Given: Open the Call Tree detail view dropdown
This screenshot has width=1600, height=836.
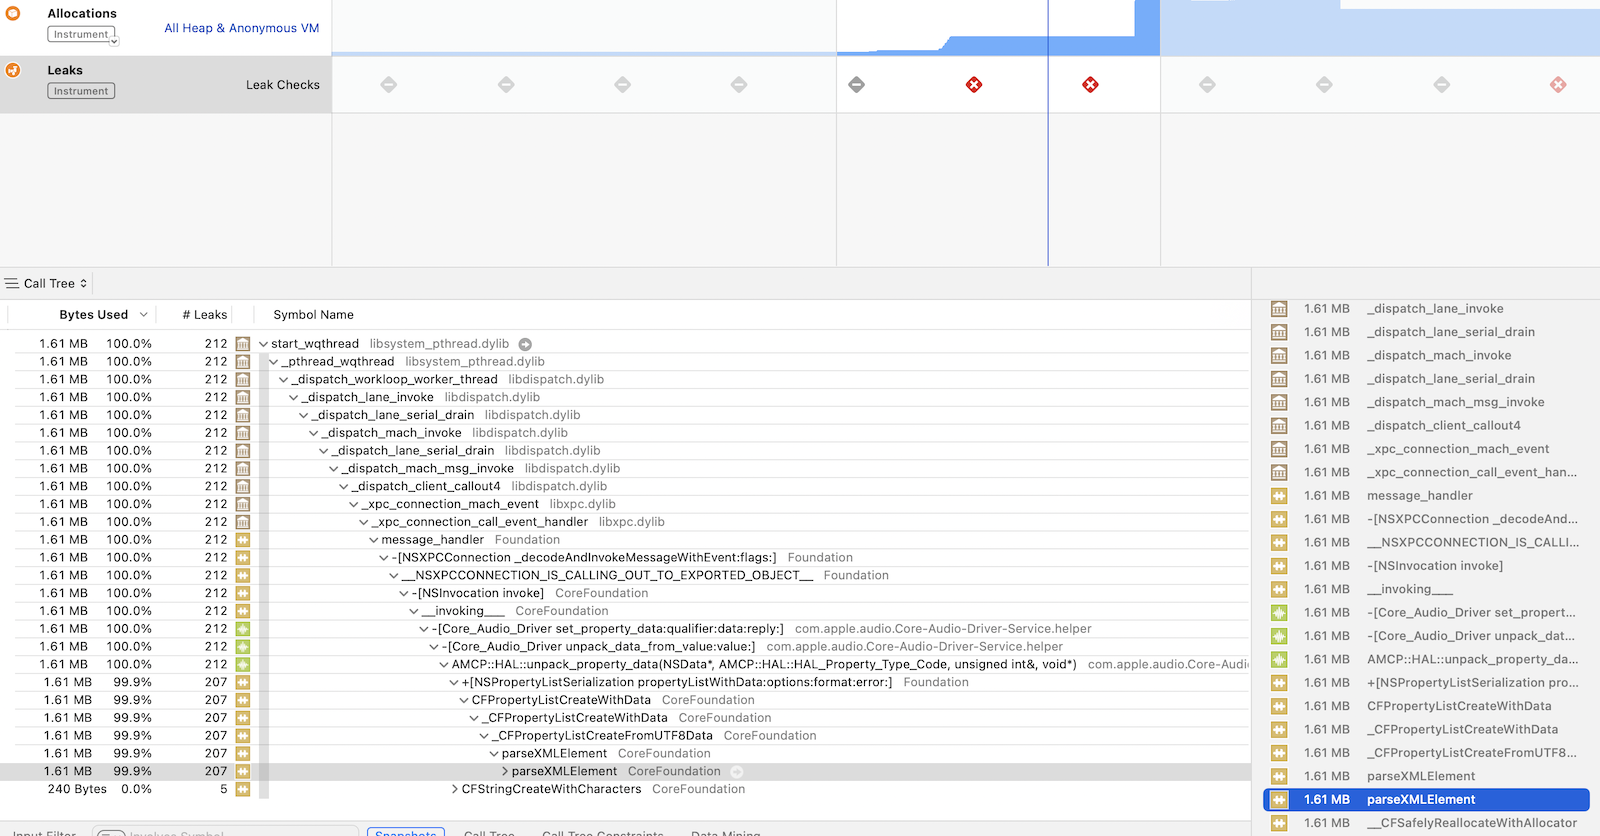Looking at the screenshot, I should 47,284.
